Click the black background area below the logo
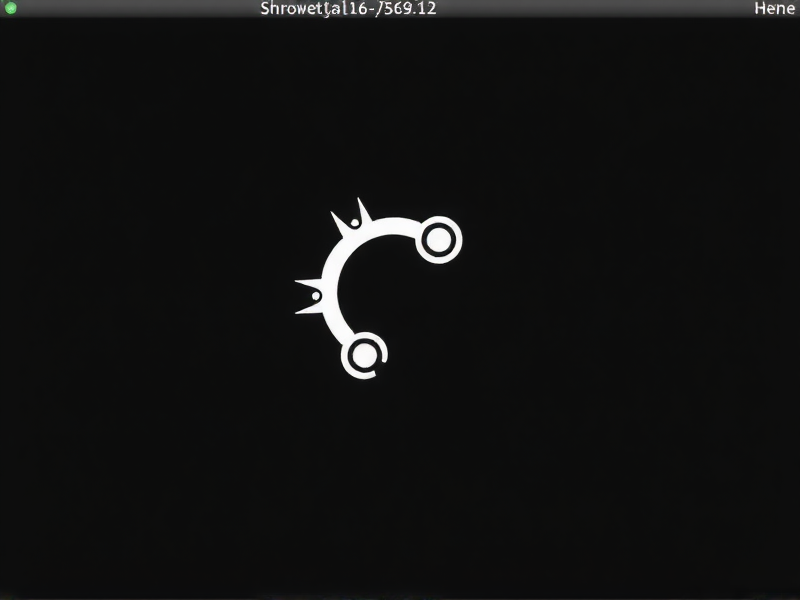Screen dimensions: 800x600 (400, 490)
